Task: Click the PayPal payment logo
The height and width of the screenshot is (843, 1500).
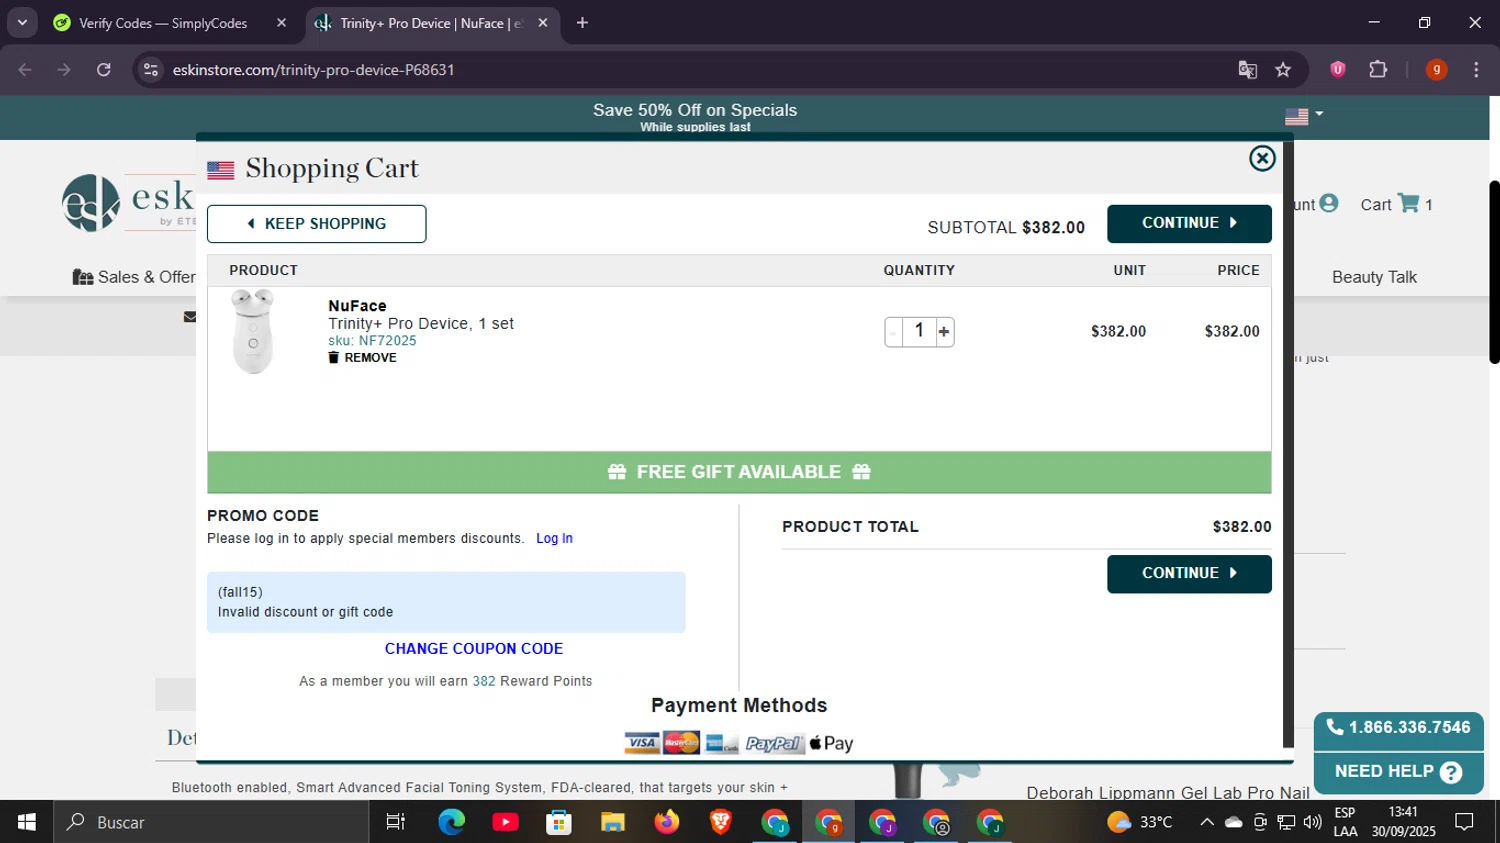Action: pos(774,743)
